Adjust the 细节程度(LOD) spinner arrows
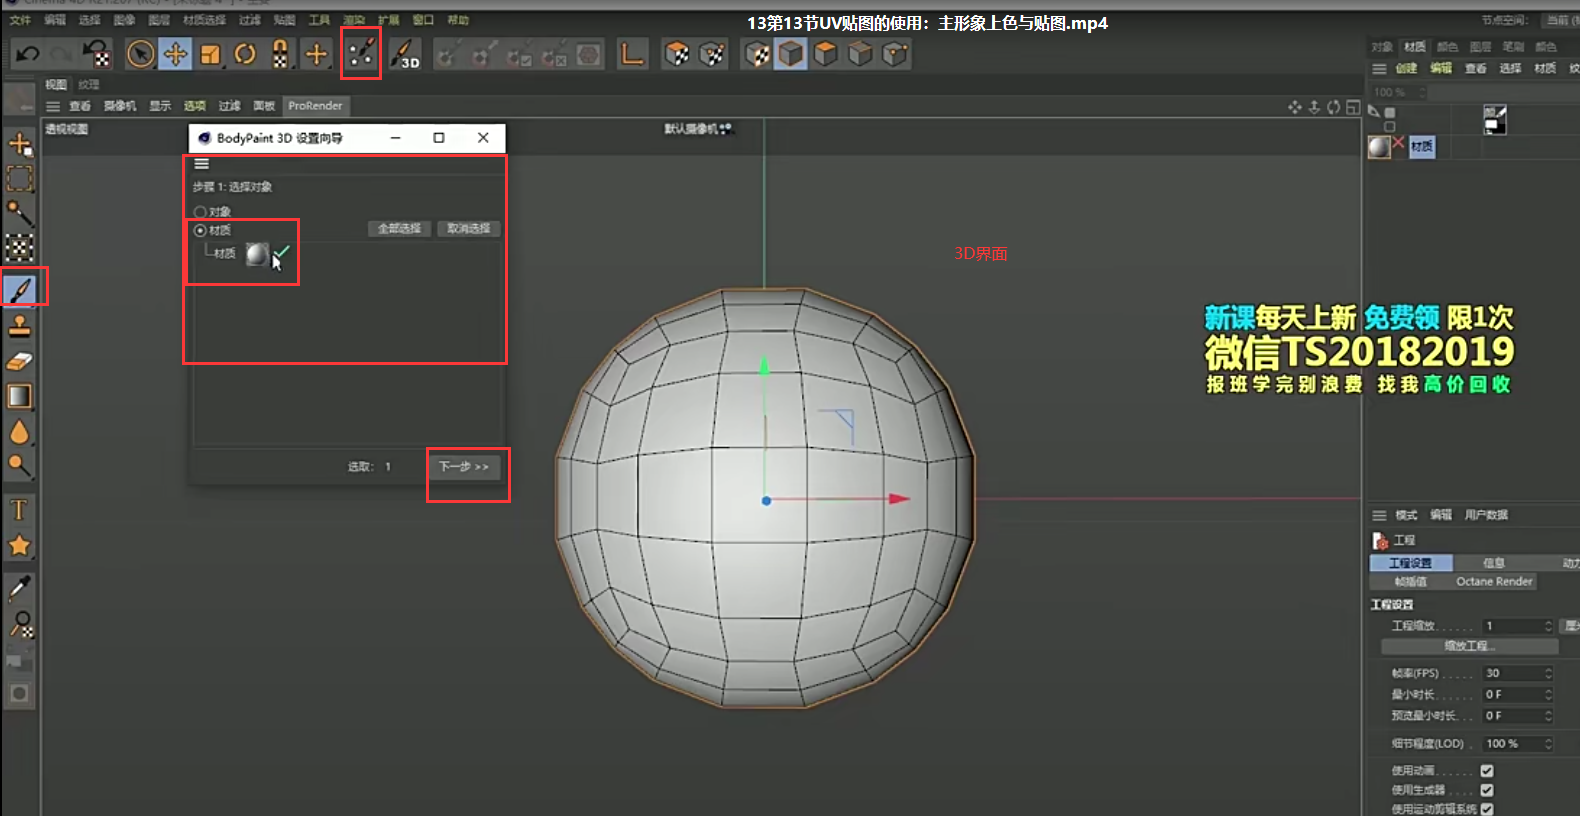The height and width of the screenshot is (816, 1580). (x=1548, y=744)
